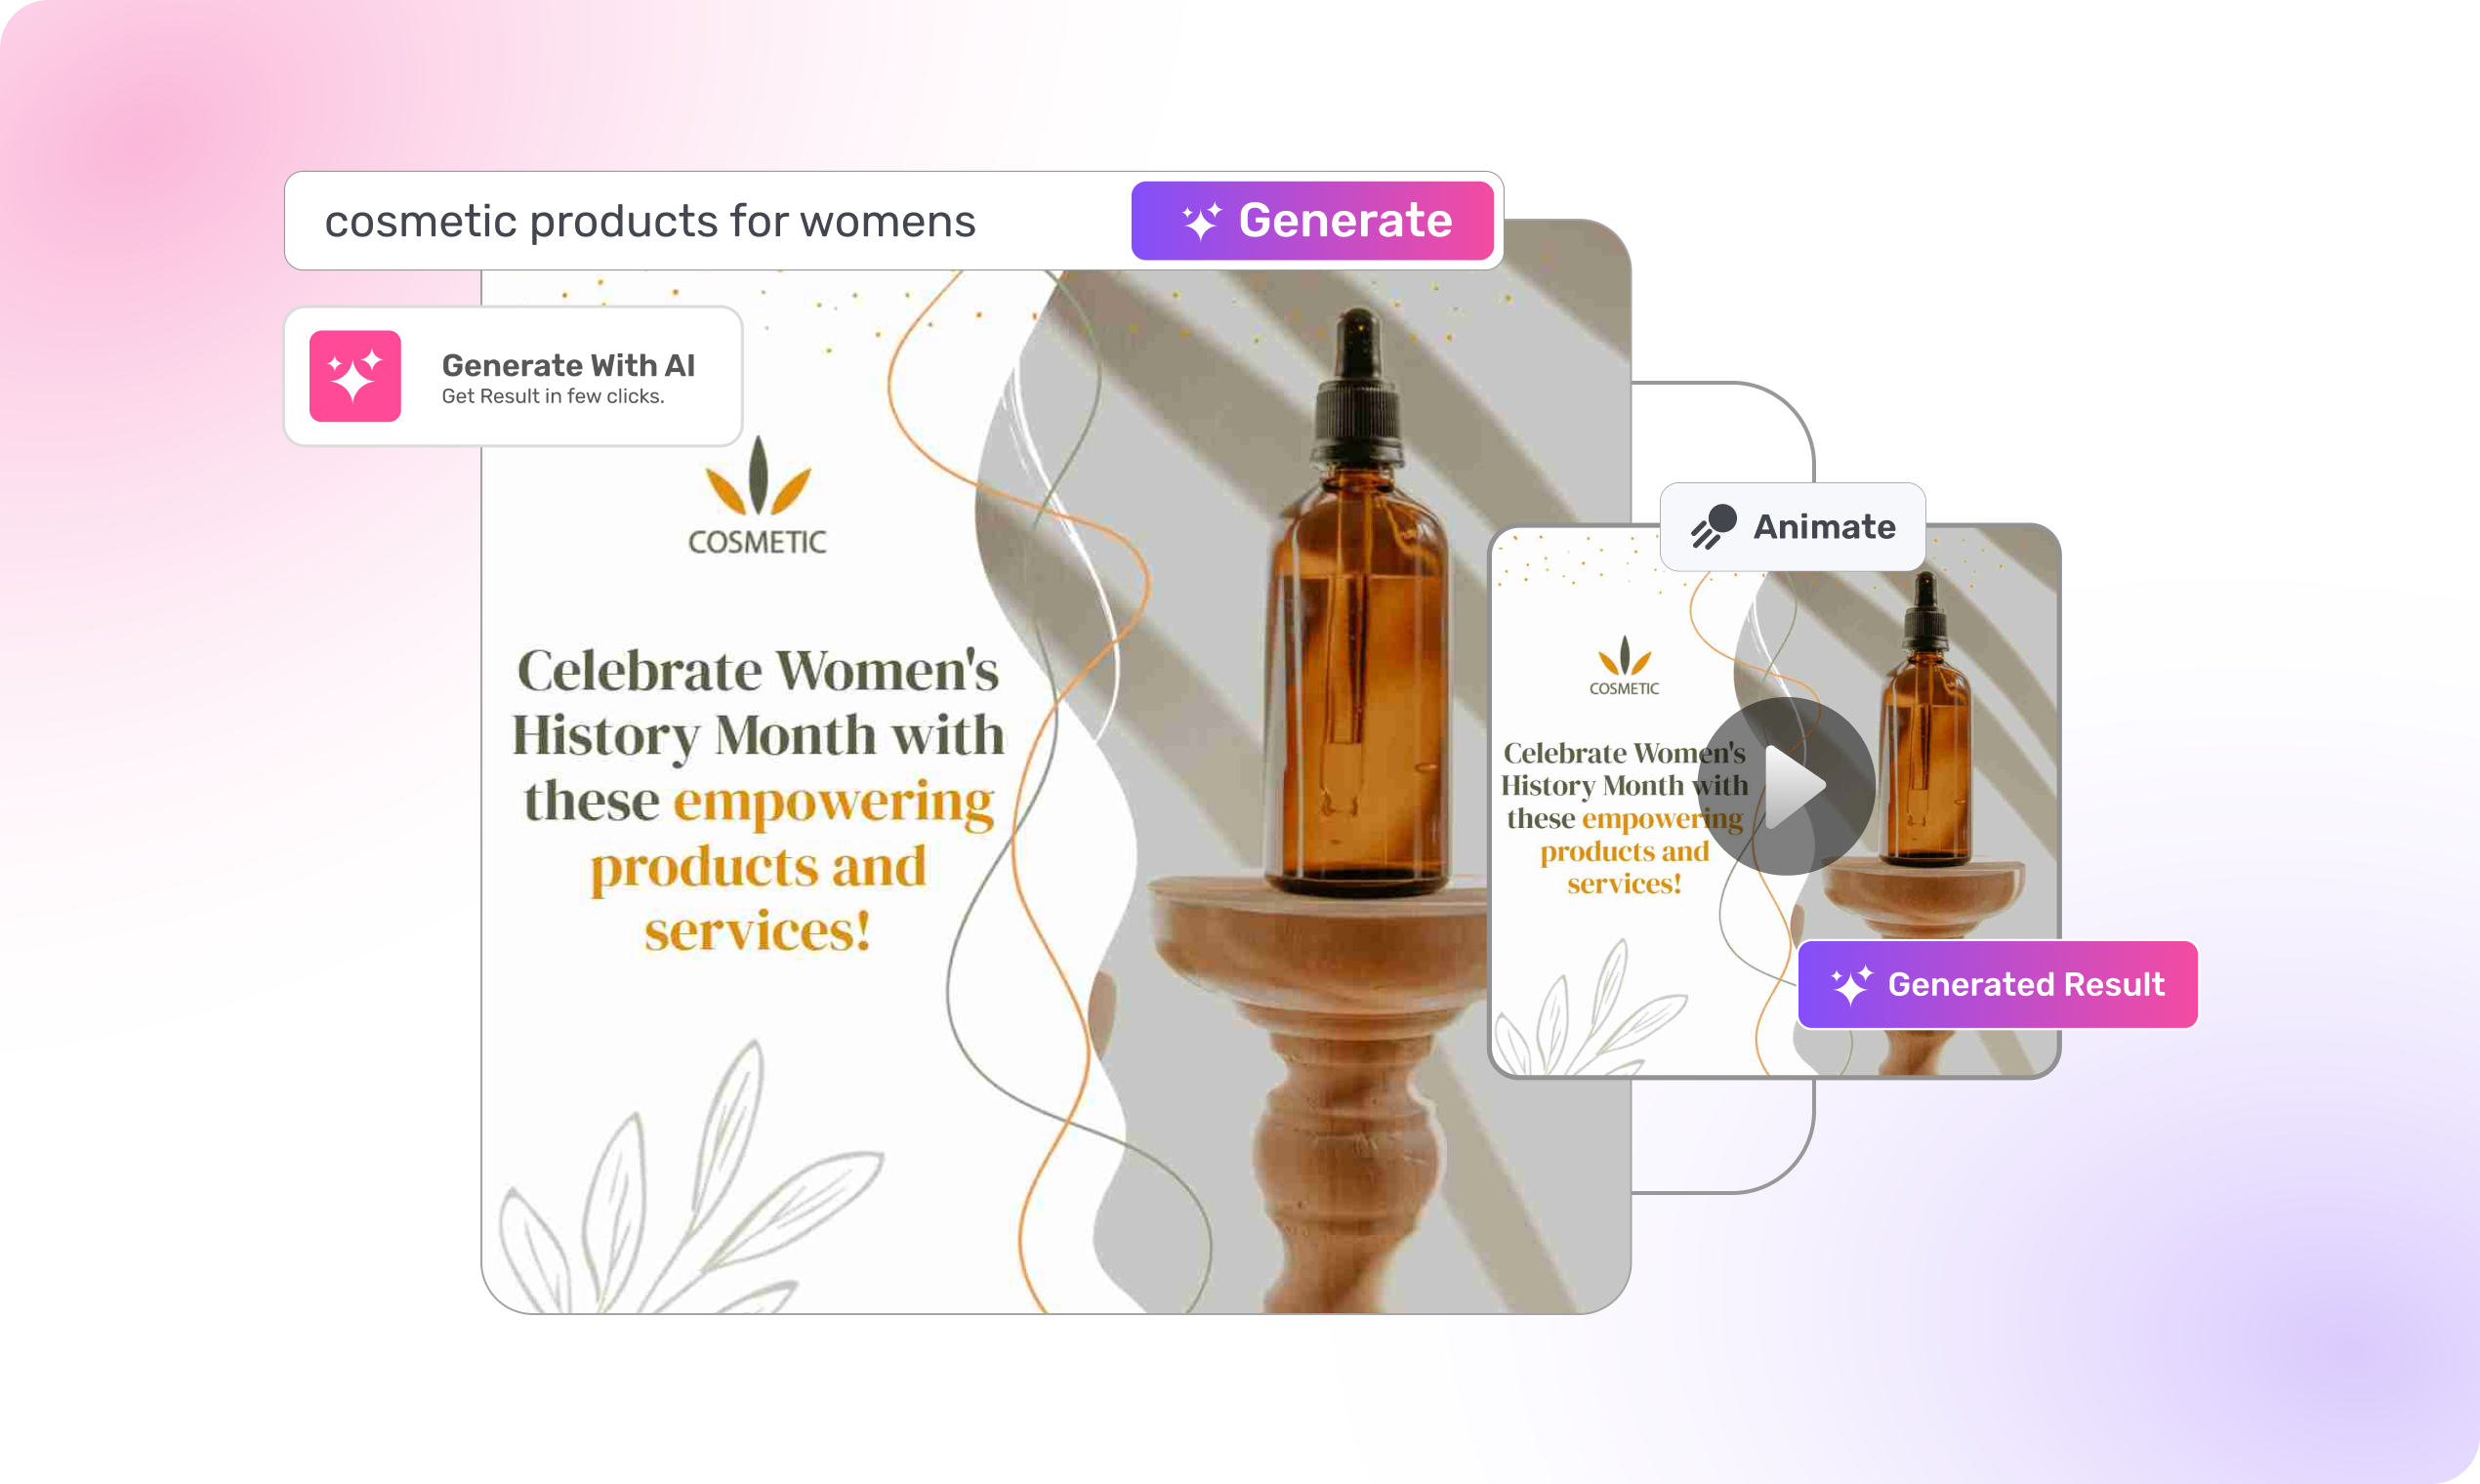Screen dimensions: 2480x1484
Task: Play the animated preview video
Action: click(1787, 786)
